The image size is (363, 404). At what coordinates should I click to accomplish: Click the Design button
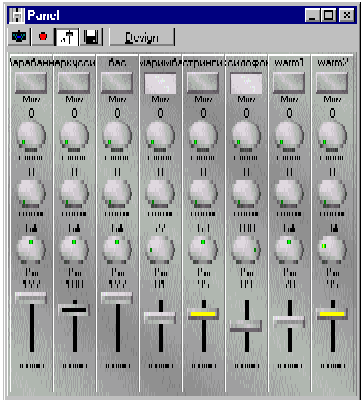pyautogui.click(x=142, y=37)
